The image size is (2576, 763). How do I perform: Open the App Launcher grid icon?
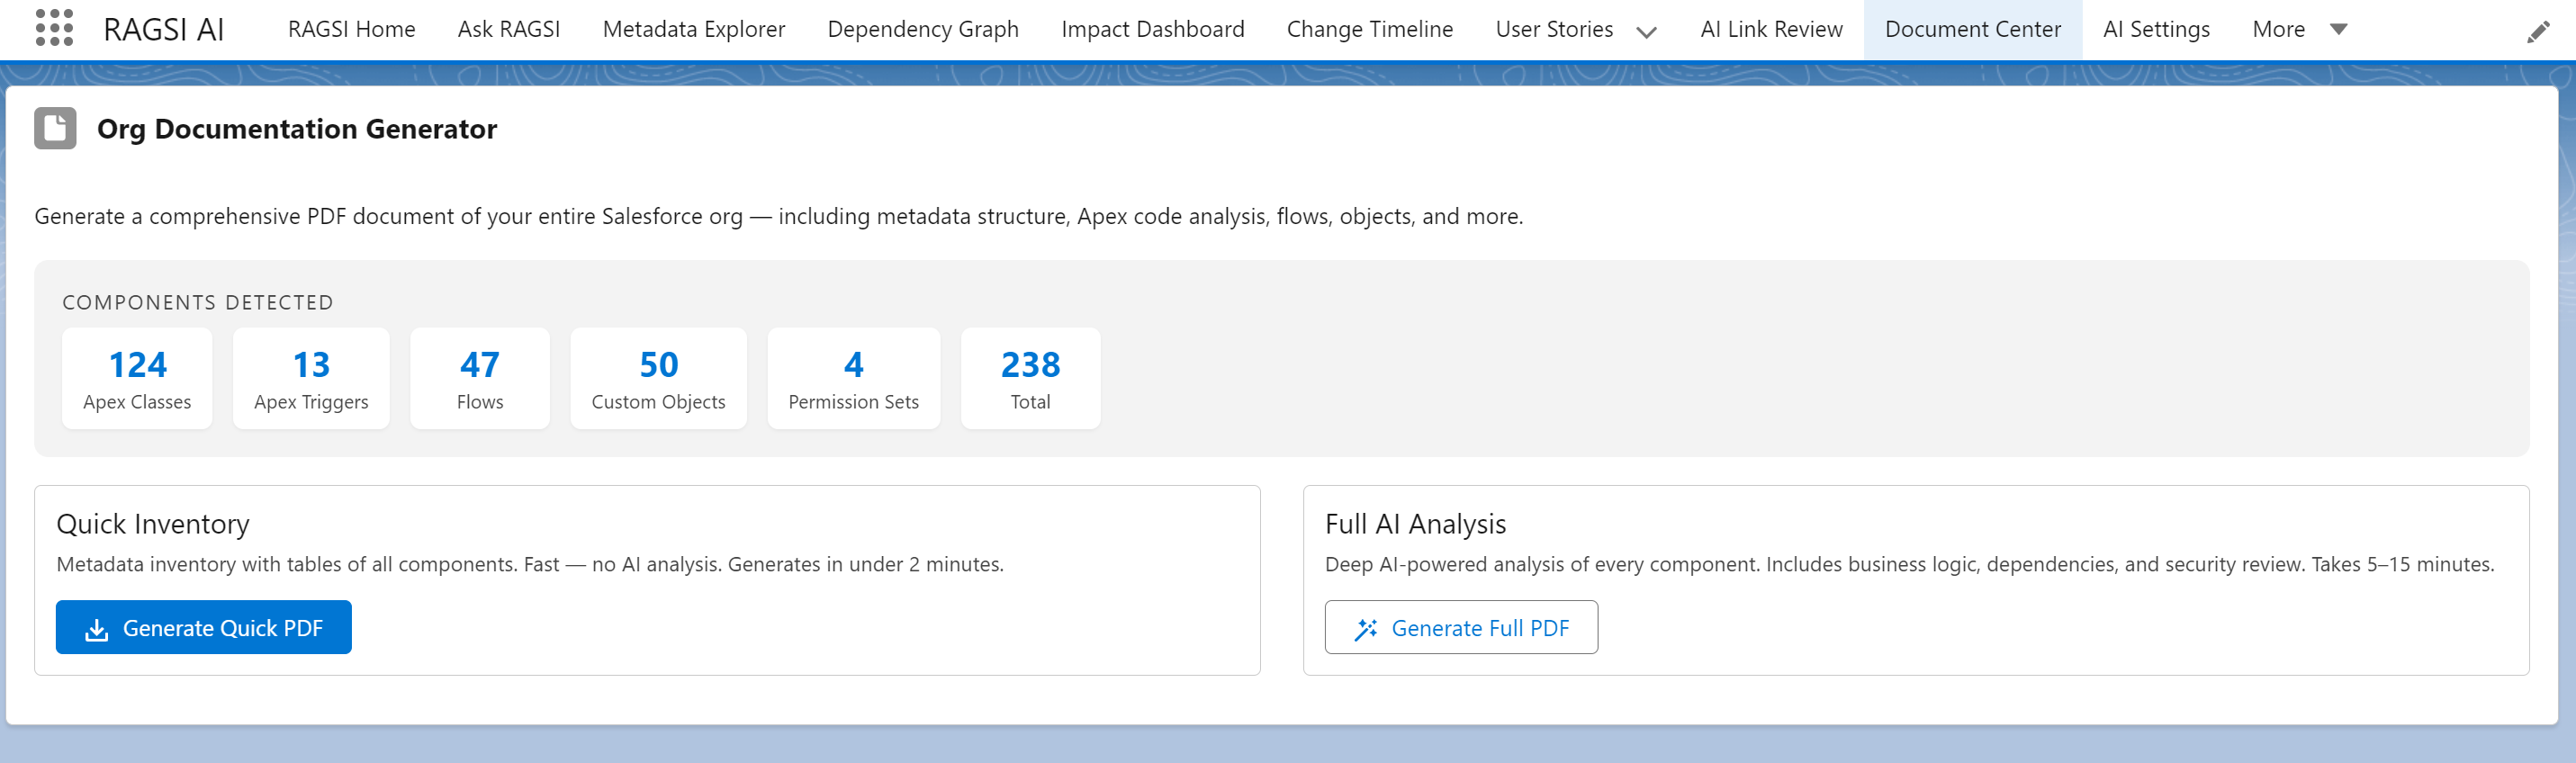point(54,29)
